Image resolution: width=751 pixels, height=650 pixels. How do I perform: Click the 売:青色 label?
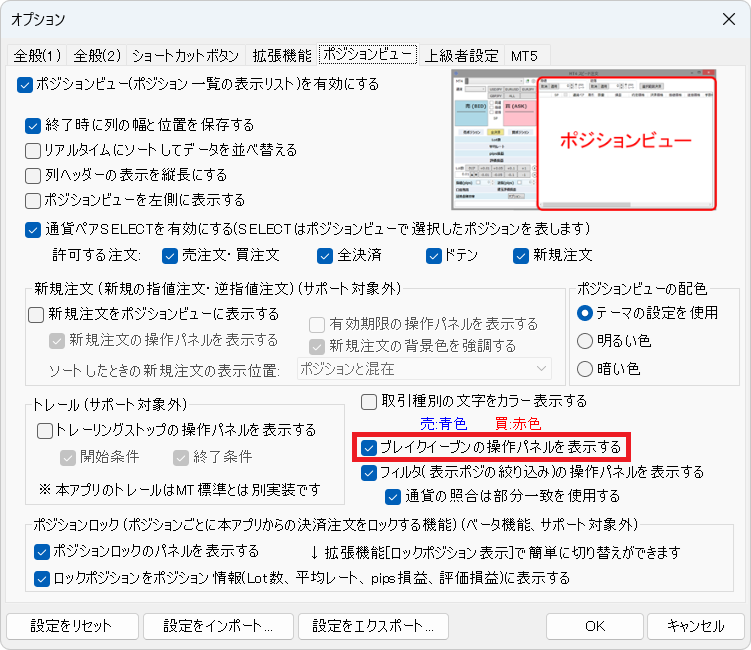pos(444,424)
